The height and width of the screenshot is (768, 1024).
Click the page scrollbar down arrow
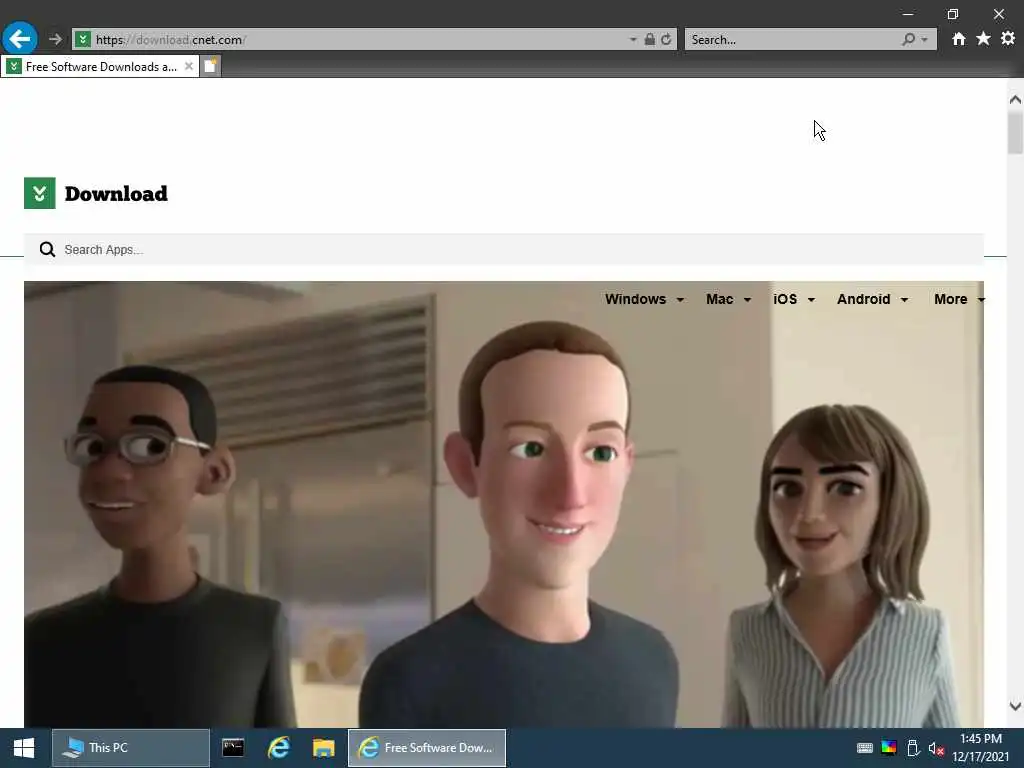[x=1015, y=706]
